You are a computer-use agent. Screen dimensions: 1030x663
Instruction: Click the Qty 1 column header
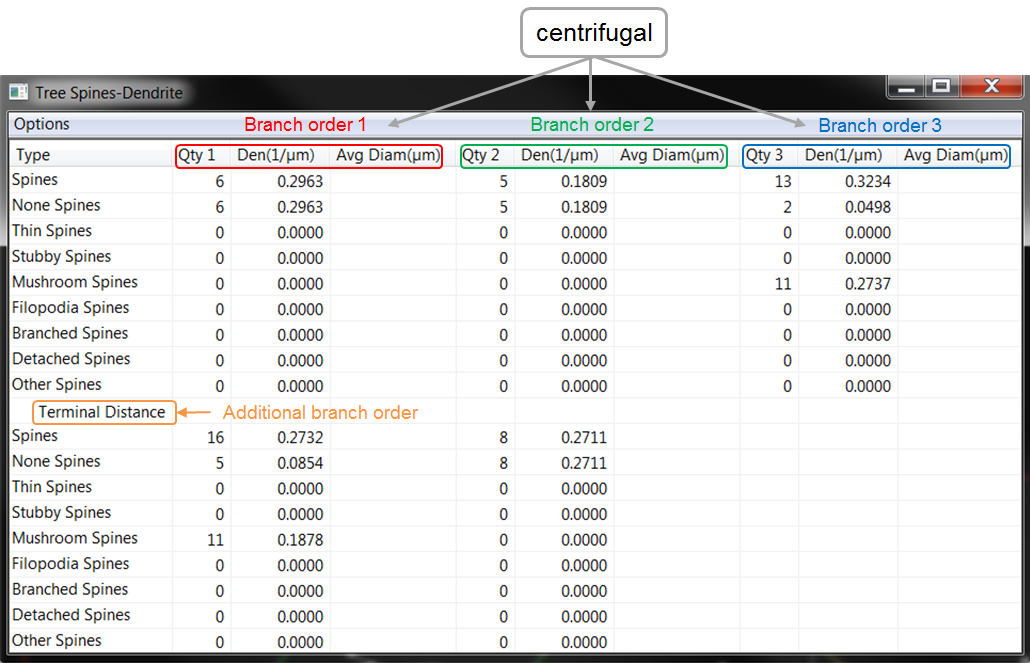(198, 155)
